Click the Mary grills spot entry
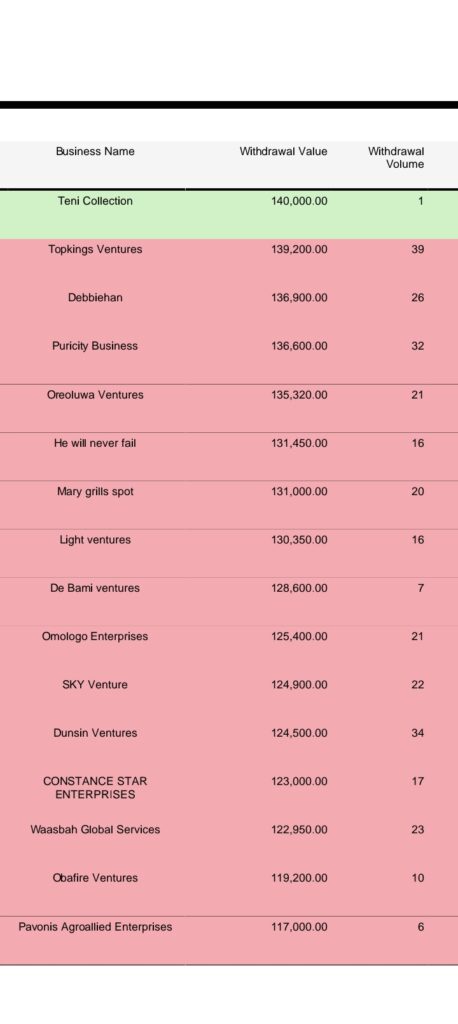 [95, 492]
